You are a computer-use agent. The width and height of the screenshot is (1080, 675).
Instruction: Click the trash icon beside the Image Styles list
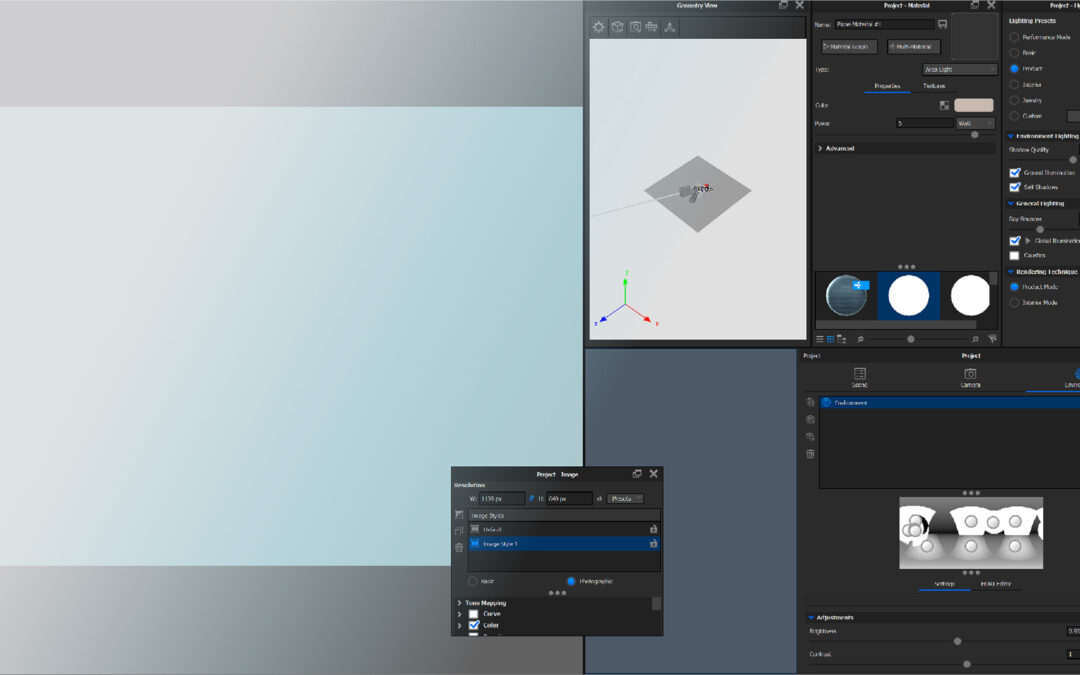pos(459,548)
